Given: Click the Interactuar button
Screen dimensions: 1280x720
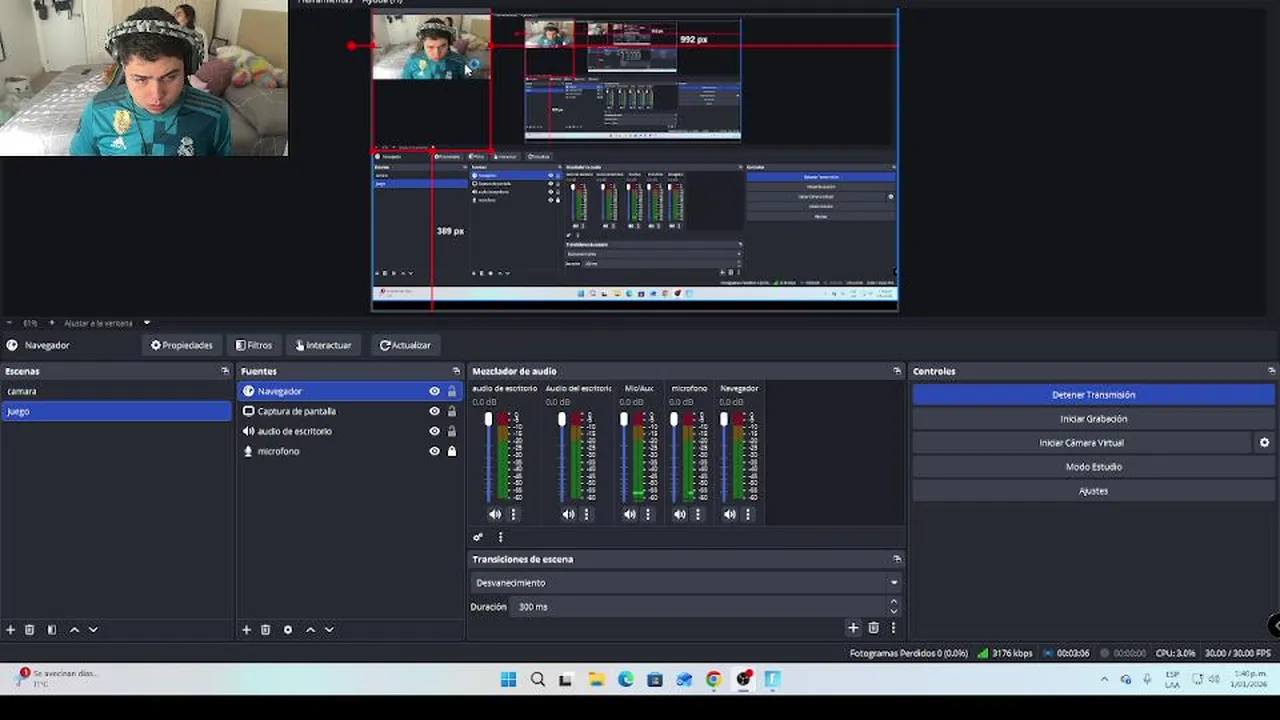Looking at the screenshot, I should coord(323,345).
